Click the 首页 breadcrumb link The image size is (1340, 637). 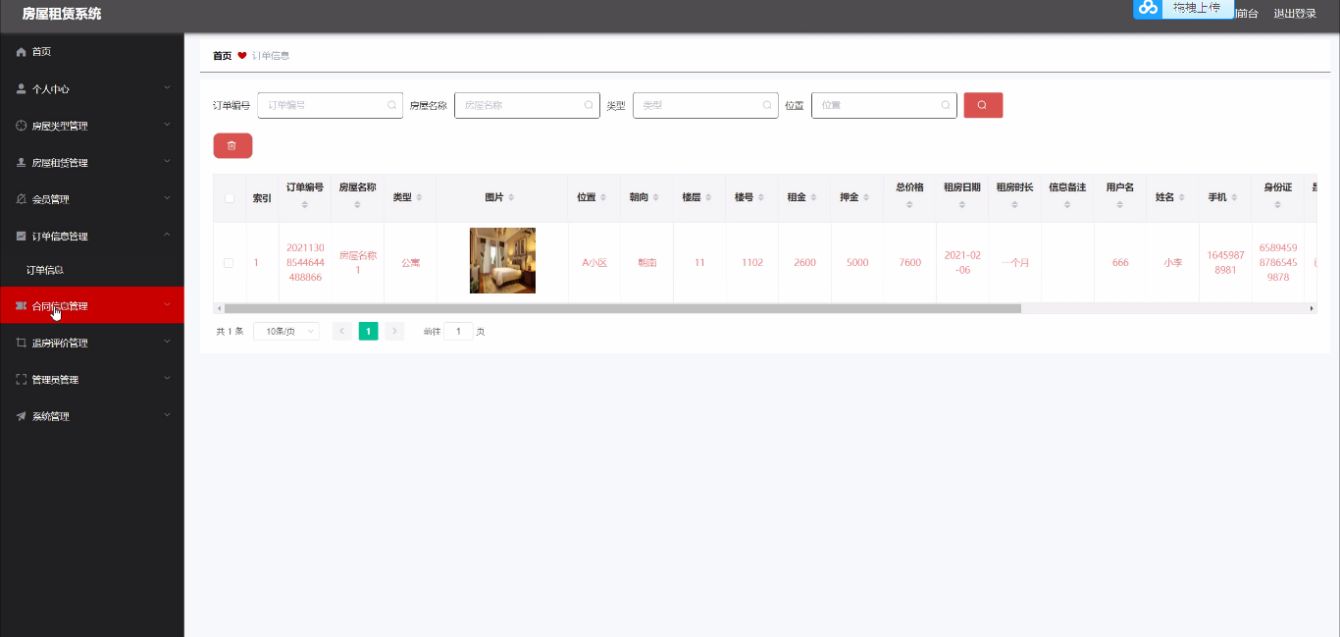click(222, 56)
